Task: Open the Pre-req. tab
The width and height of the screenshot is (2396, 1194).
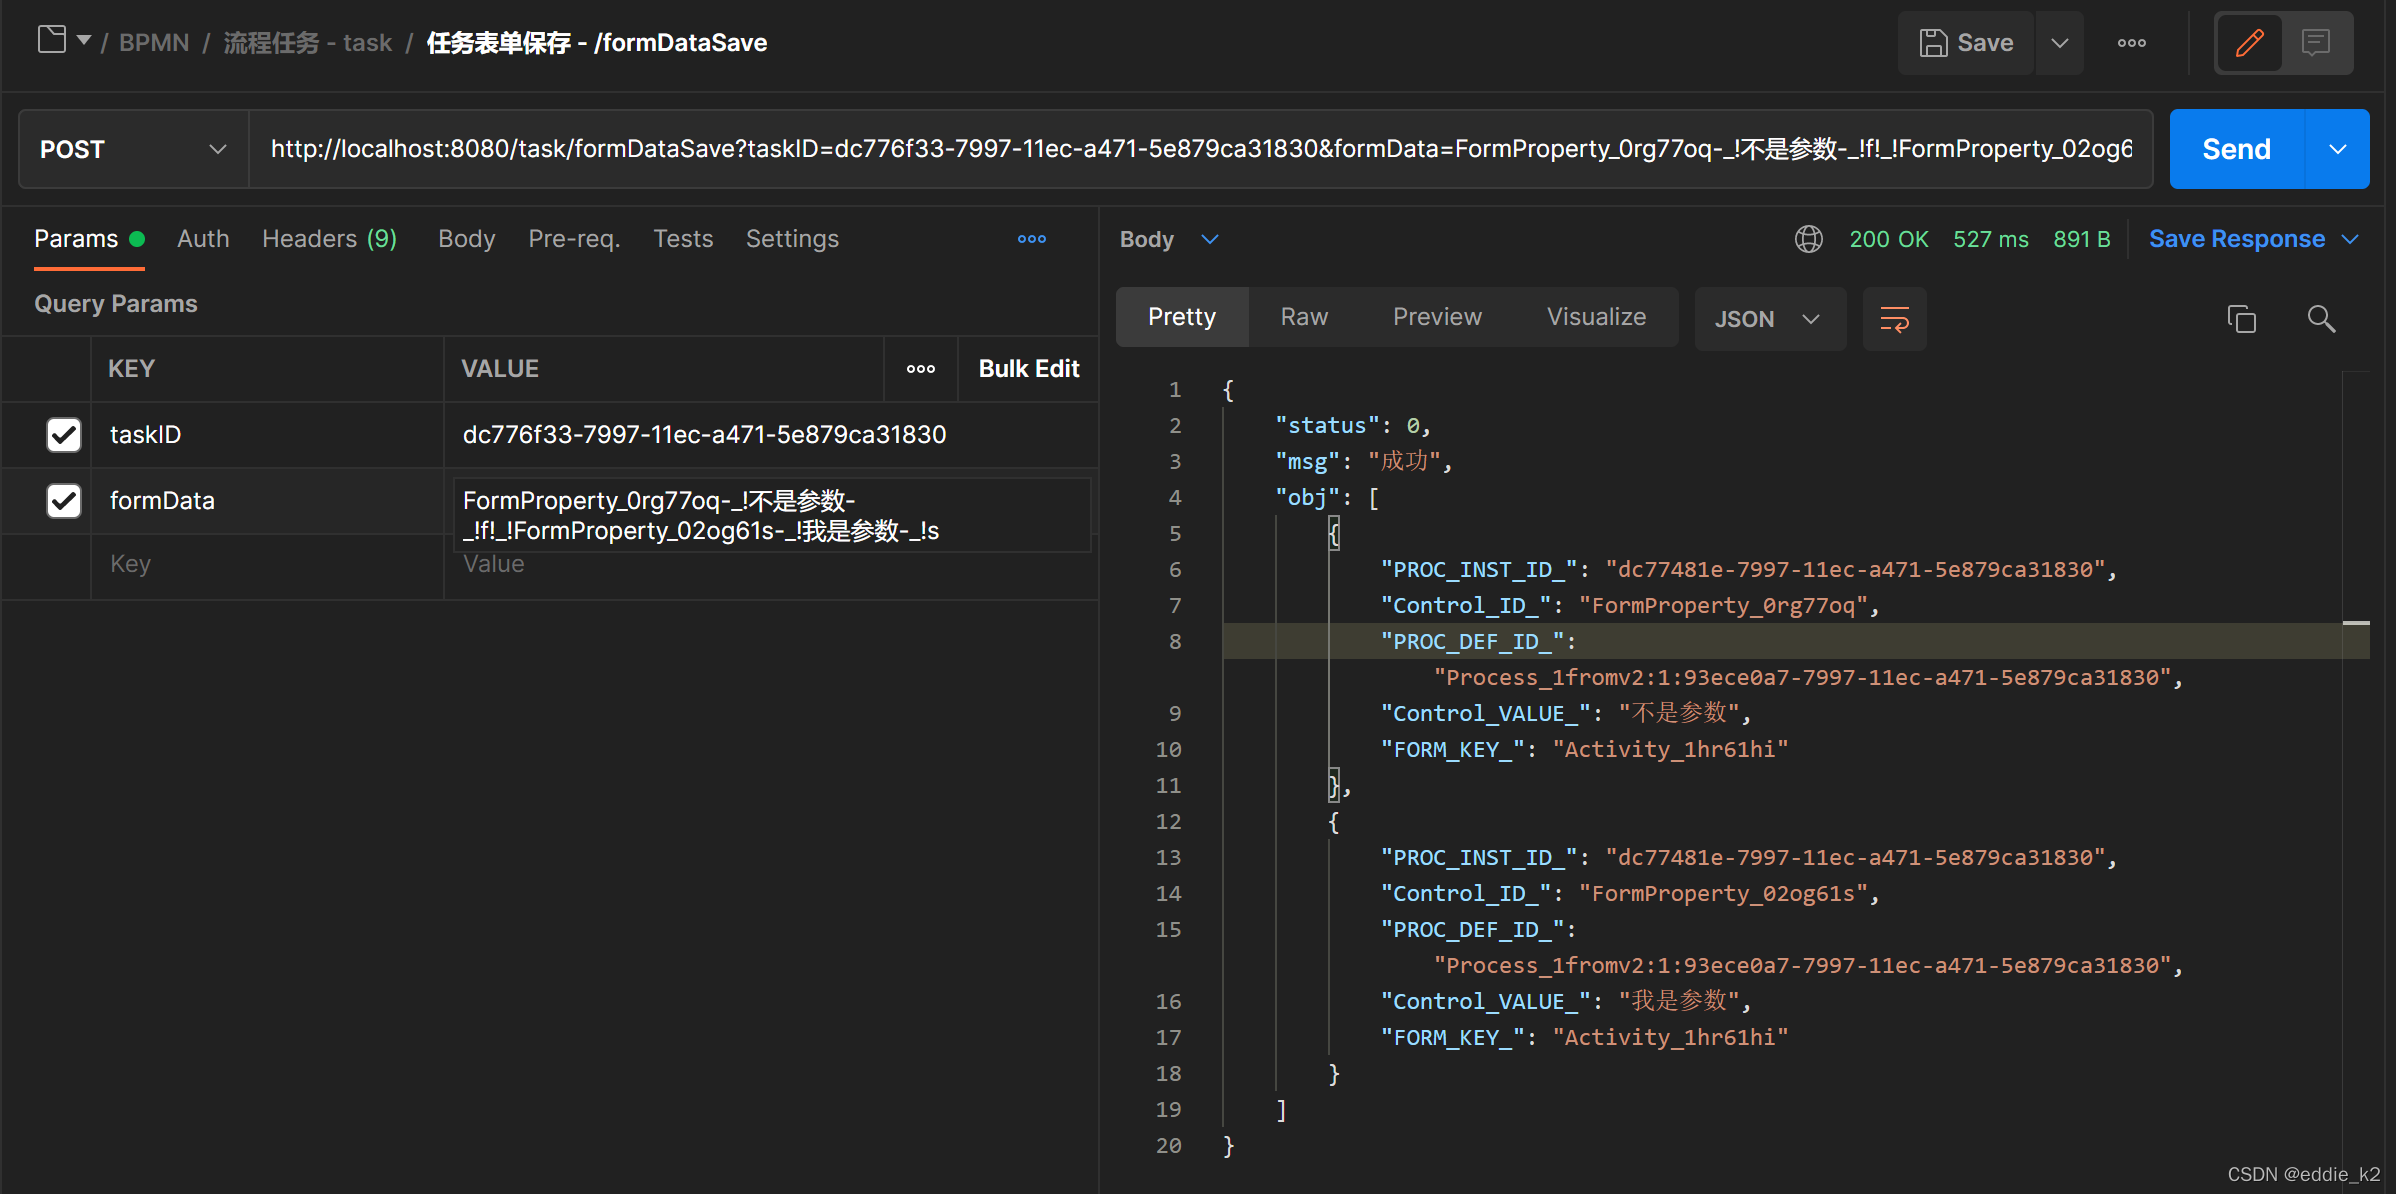Action: [574, 239]
